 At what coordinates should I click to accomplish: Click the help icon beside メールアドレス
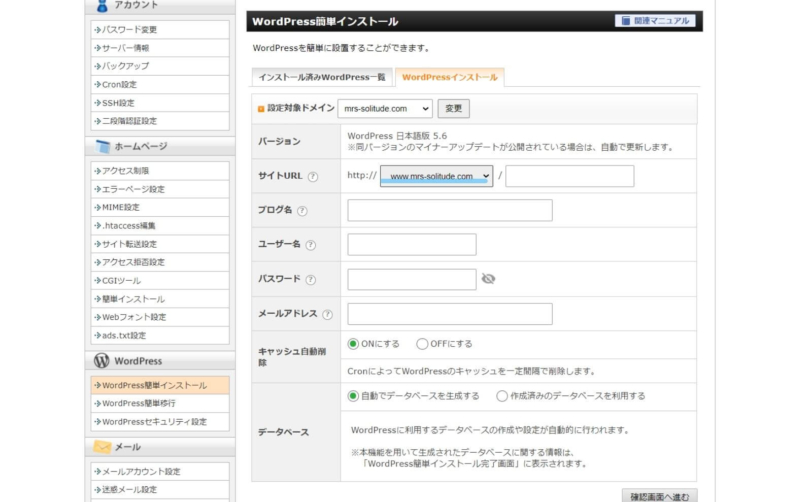(326, 314)
